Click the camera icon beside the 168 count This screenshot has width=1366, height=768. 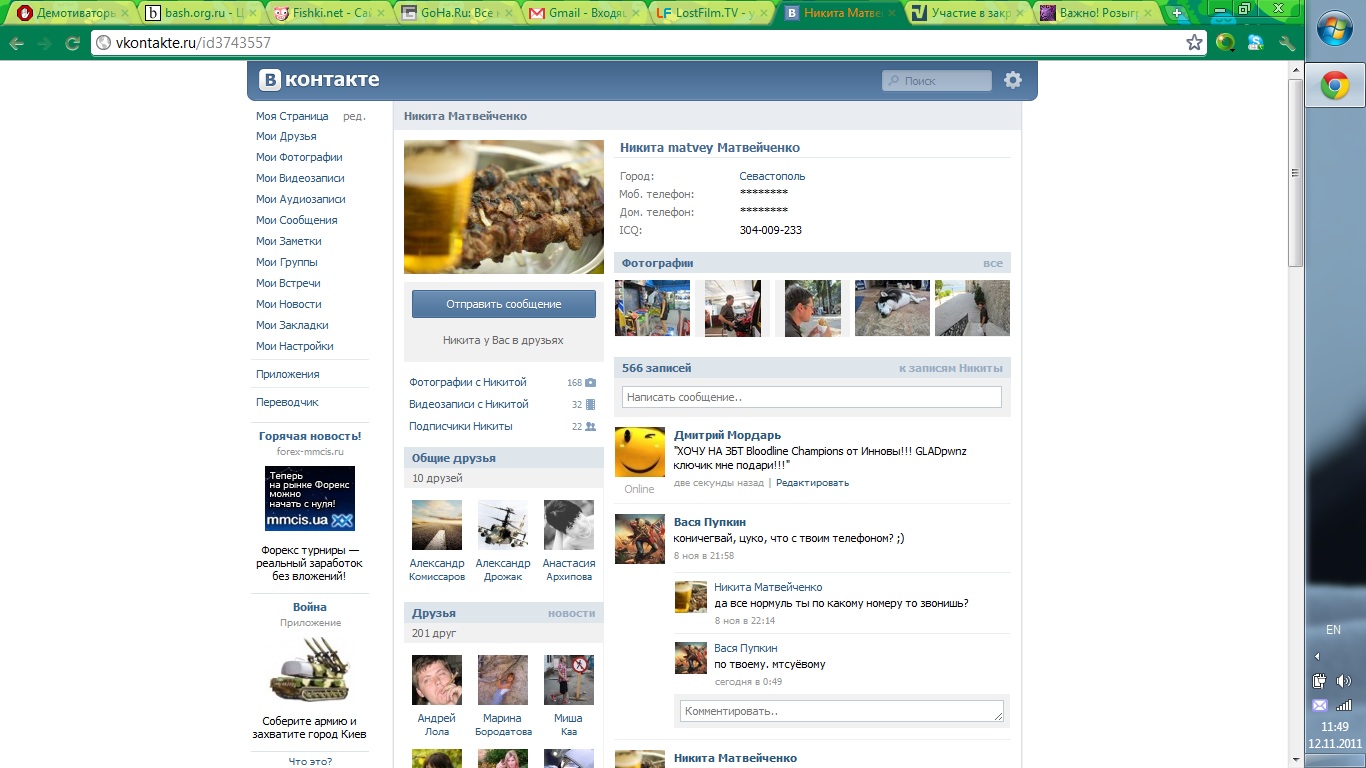coord(590,382)
